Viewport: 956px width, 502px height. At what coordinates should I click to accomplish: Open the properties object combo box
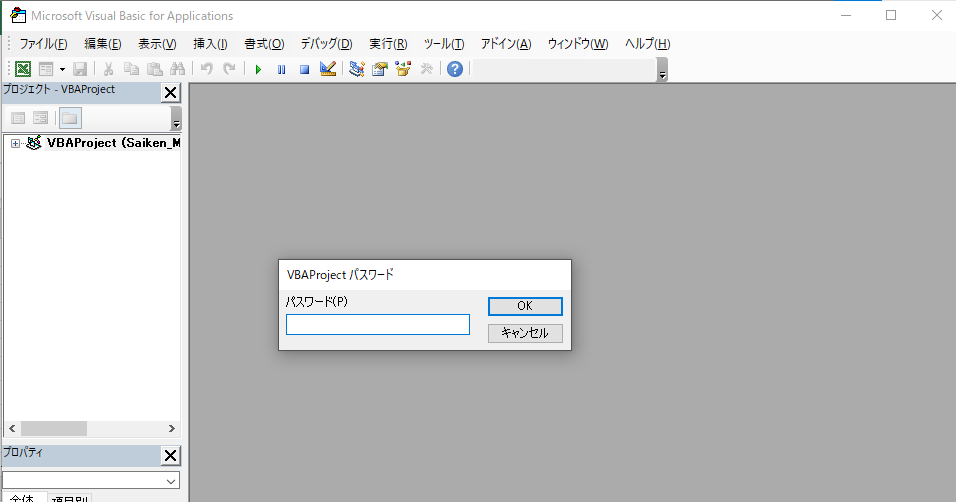[91, 481]
